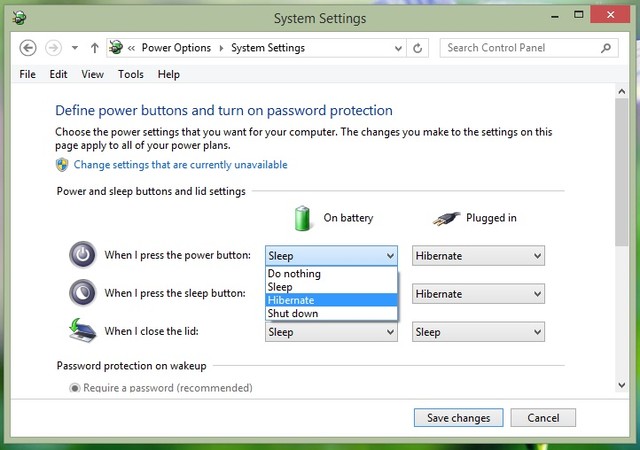The height and width of the screenshot is (450, 640).
Task: Click System Settings breadcrumb
Action: pos(268,48)
